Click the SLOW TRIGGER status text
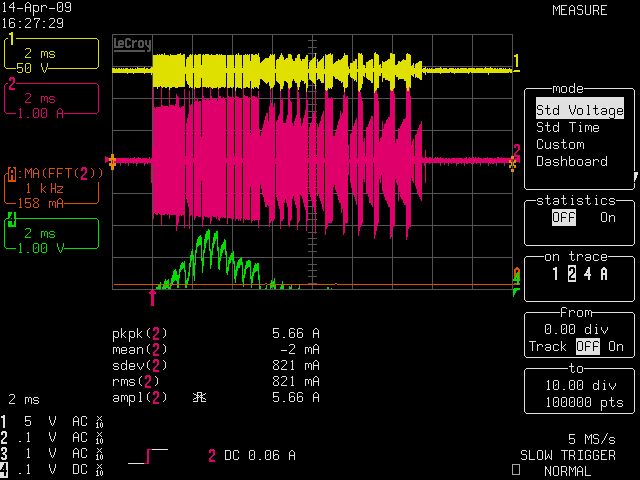The height and width of the screenshot is (480, 640). pos(567,455)
